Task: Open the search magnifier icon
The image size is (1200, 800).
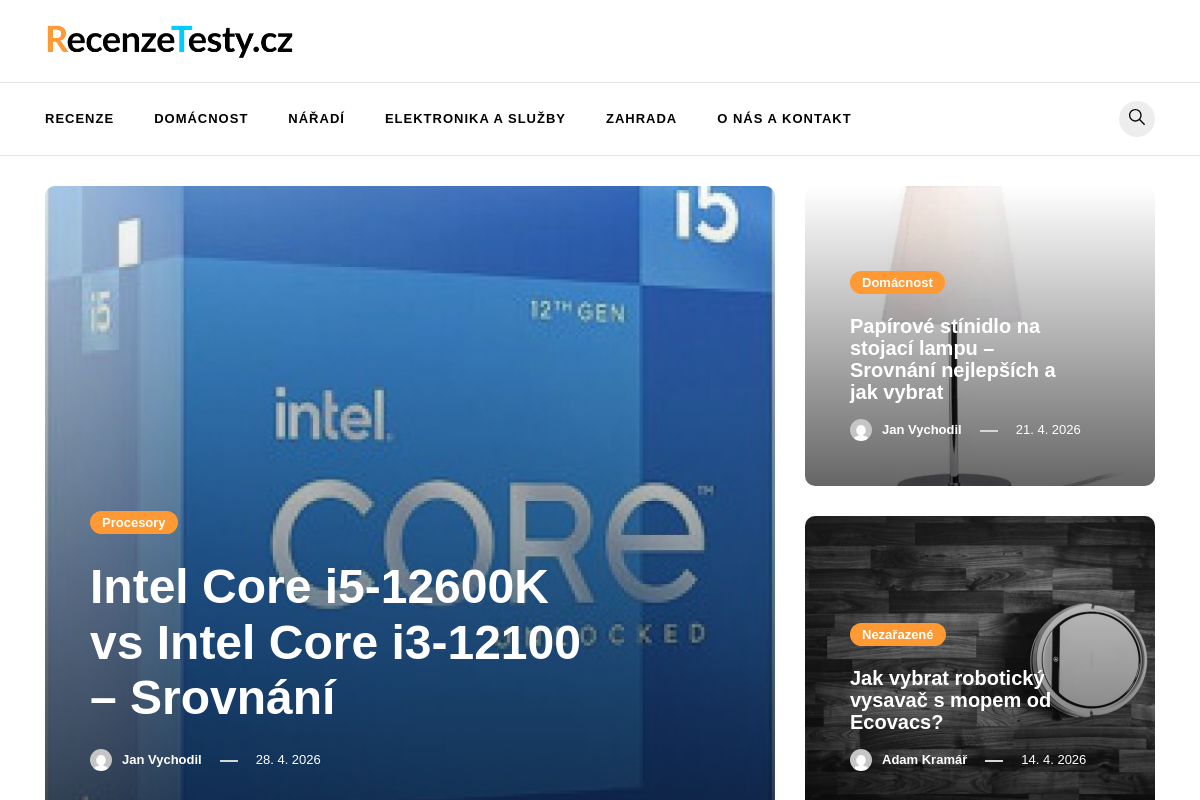Action: coord(1137,118)
